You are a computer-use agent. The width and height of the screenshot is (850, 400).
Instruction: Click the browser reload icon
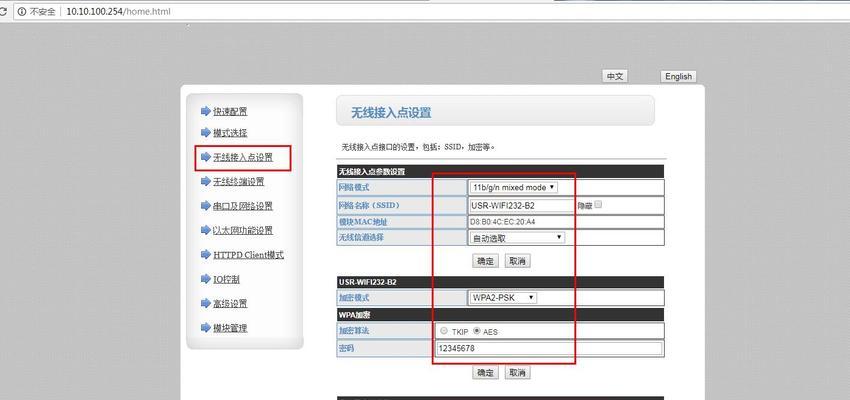pyautogui.click(x=3, y=11)
